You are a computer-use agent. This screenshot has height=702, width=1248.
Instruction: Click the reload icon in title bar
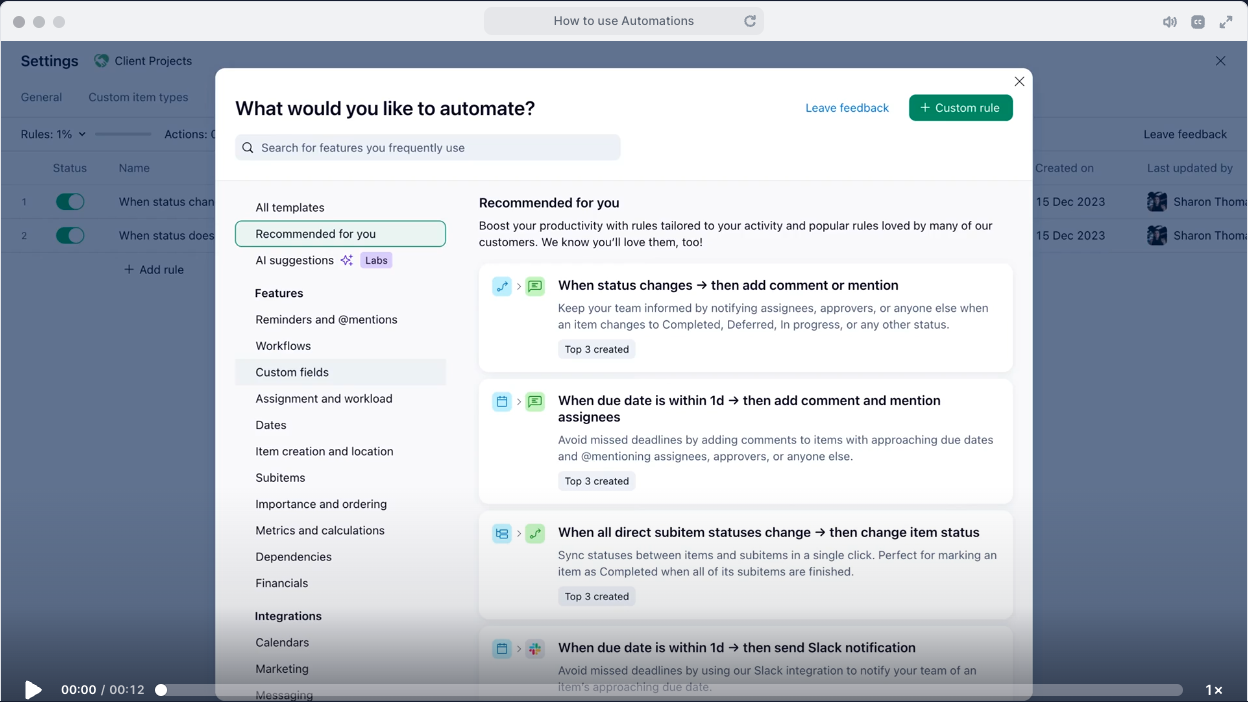point(749,21)
